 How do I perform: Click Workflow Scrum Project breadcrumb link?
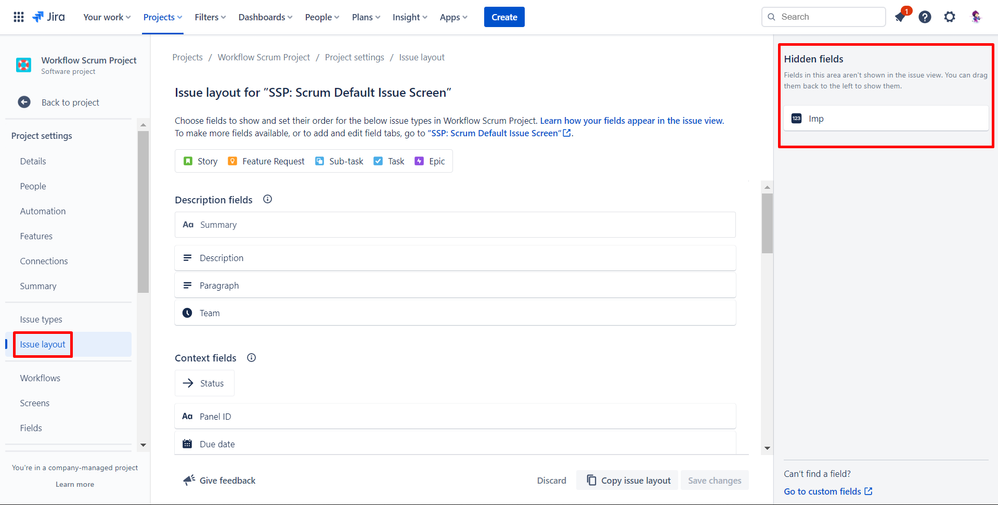(x=264, y=57)
